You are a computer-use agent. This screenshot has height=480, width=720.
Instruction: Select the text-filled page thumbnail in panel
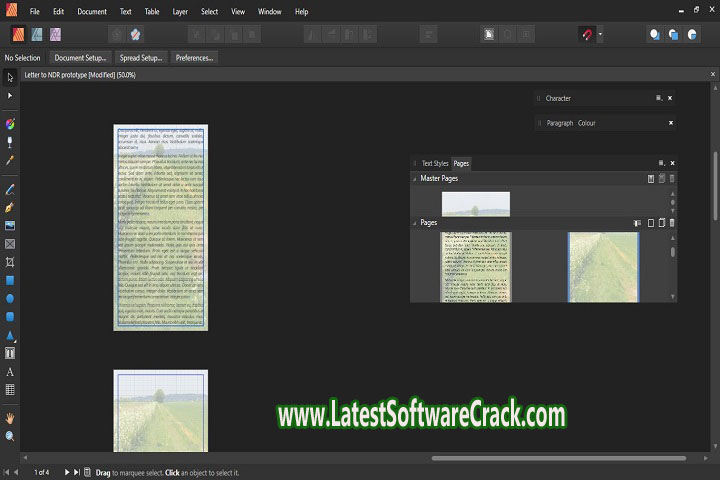pyautogui.click(x=476, y=267)
